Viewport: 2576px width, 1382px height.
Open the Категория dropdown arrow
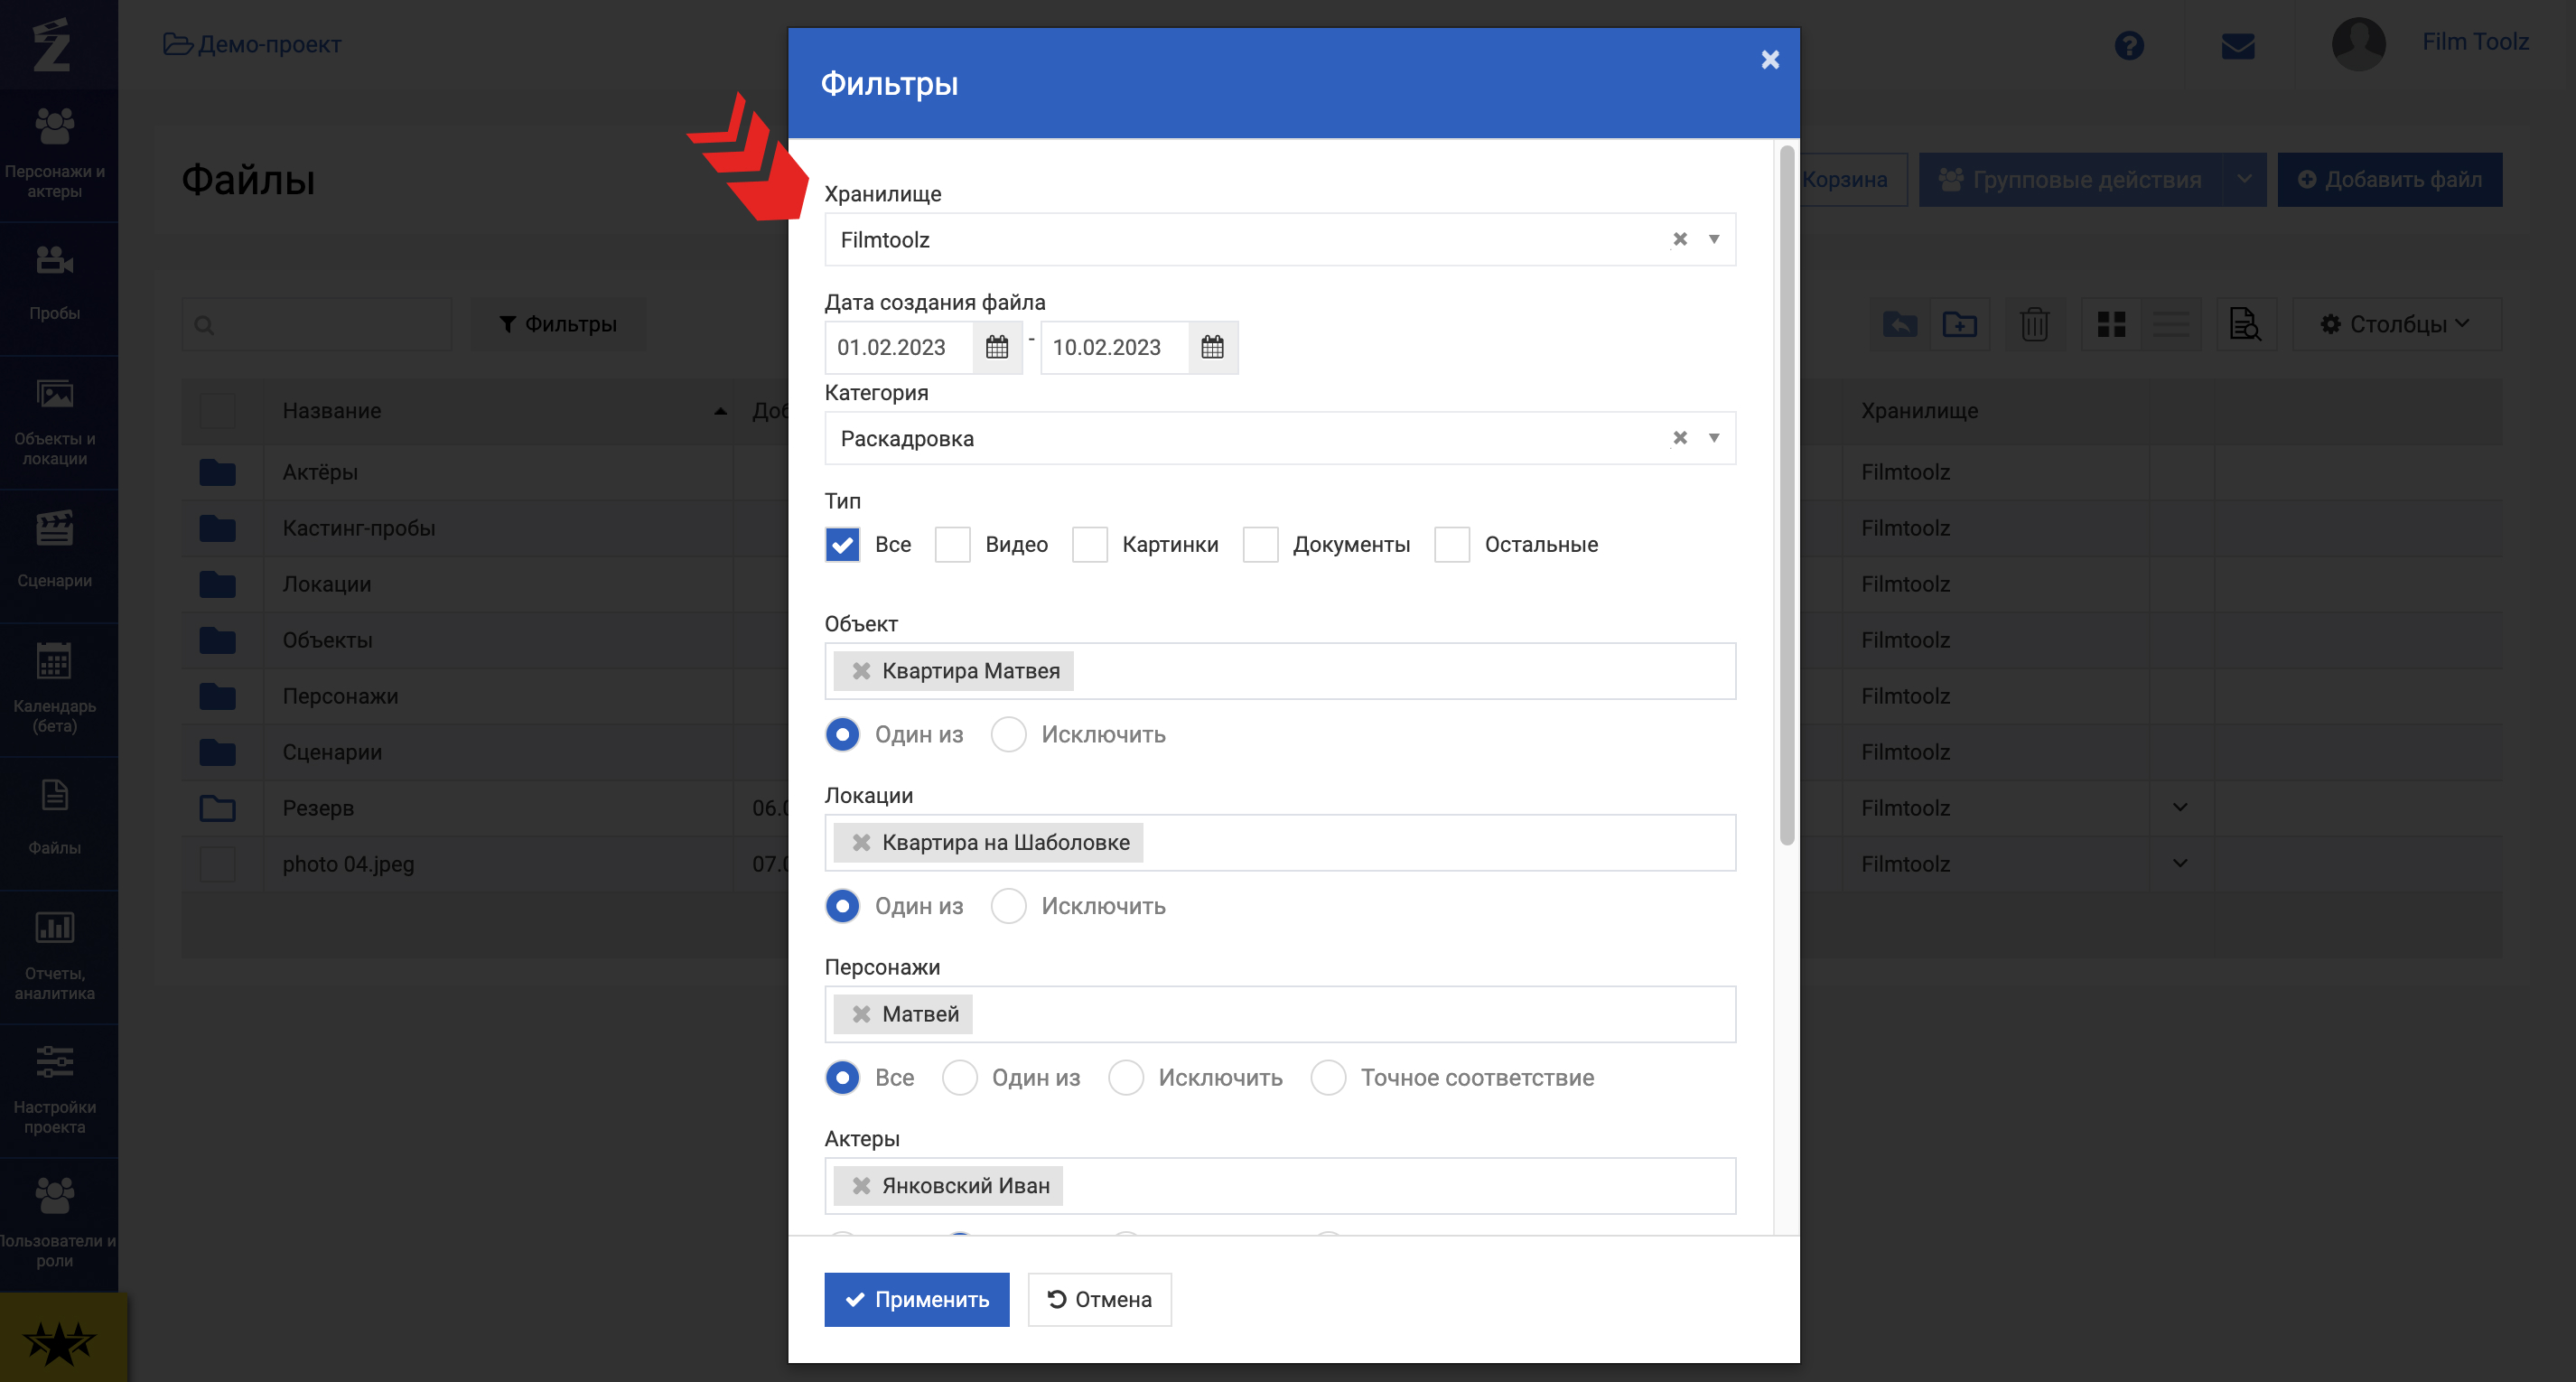pyautogui.click(x=1713, y=438)
